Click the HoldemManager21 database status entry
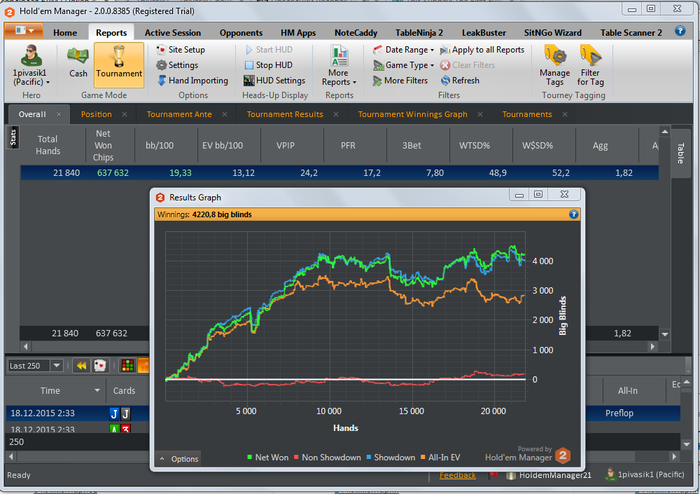 coord(549,475)
